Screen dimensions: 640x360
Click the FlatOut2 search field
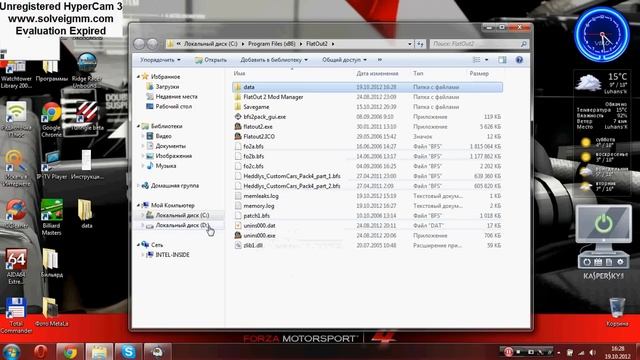478,44
